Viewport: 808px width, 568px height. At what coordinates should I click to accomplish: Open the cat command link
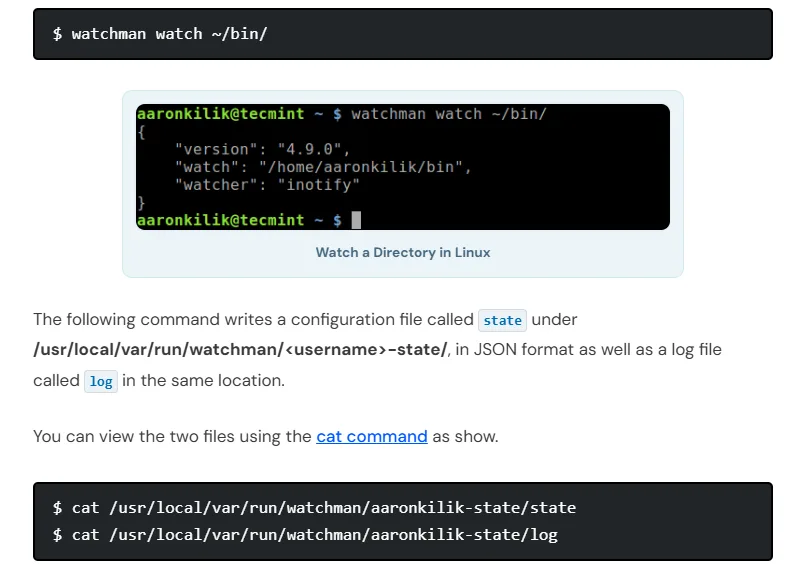(x=372, y=437)
